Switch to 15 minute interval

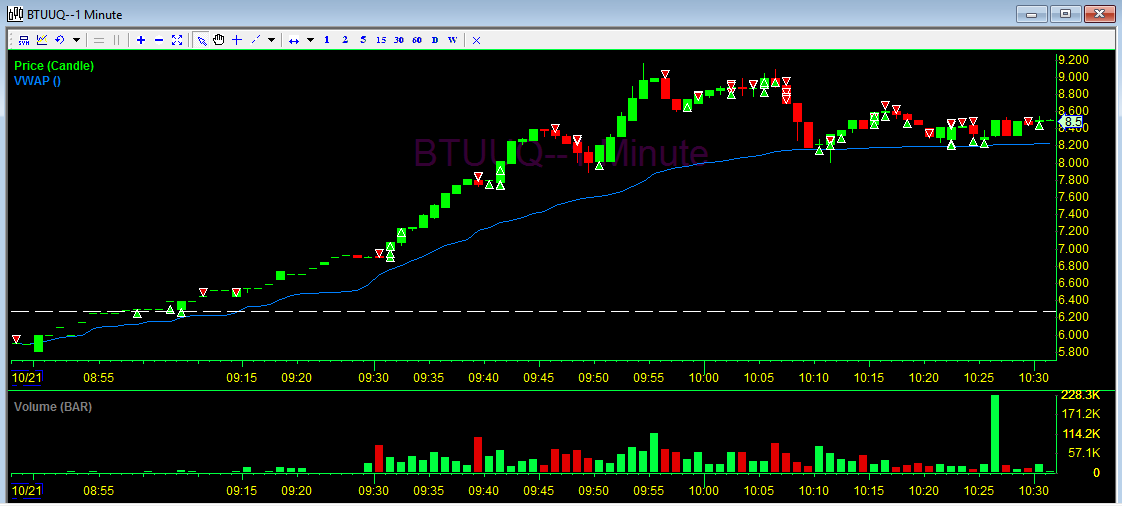pyautogui.click(x=381, y=40)
